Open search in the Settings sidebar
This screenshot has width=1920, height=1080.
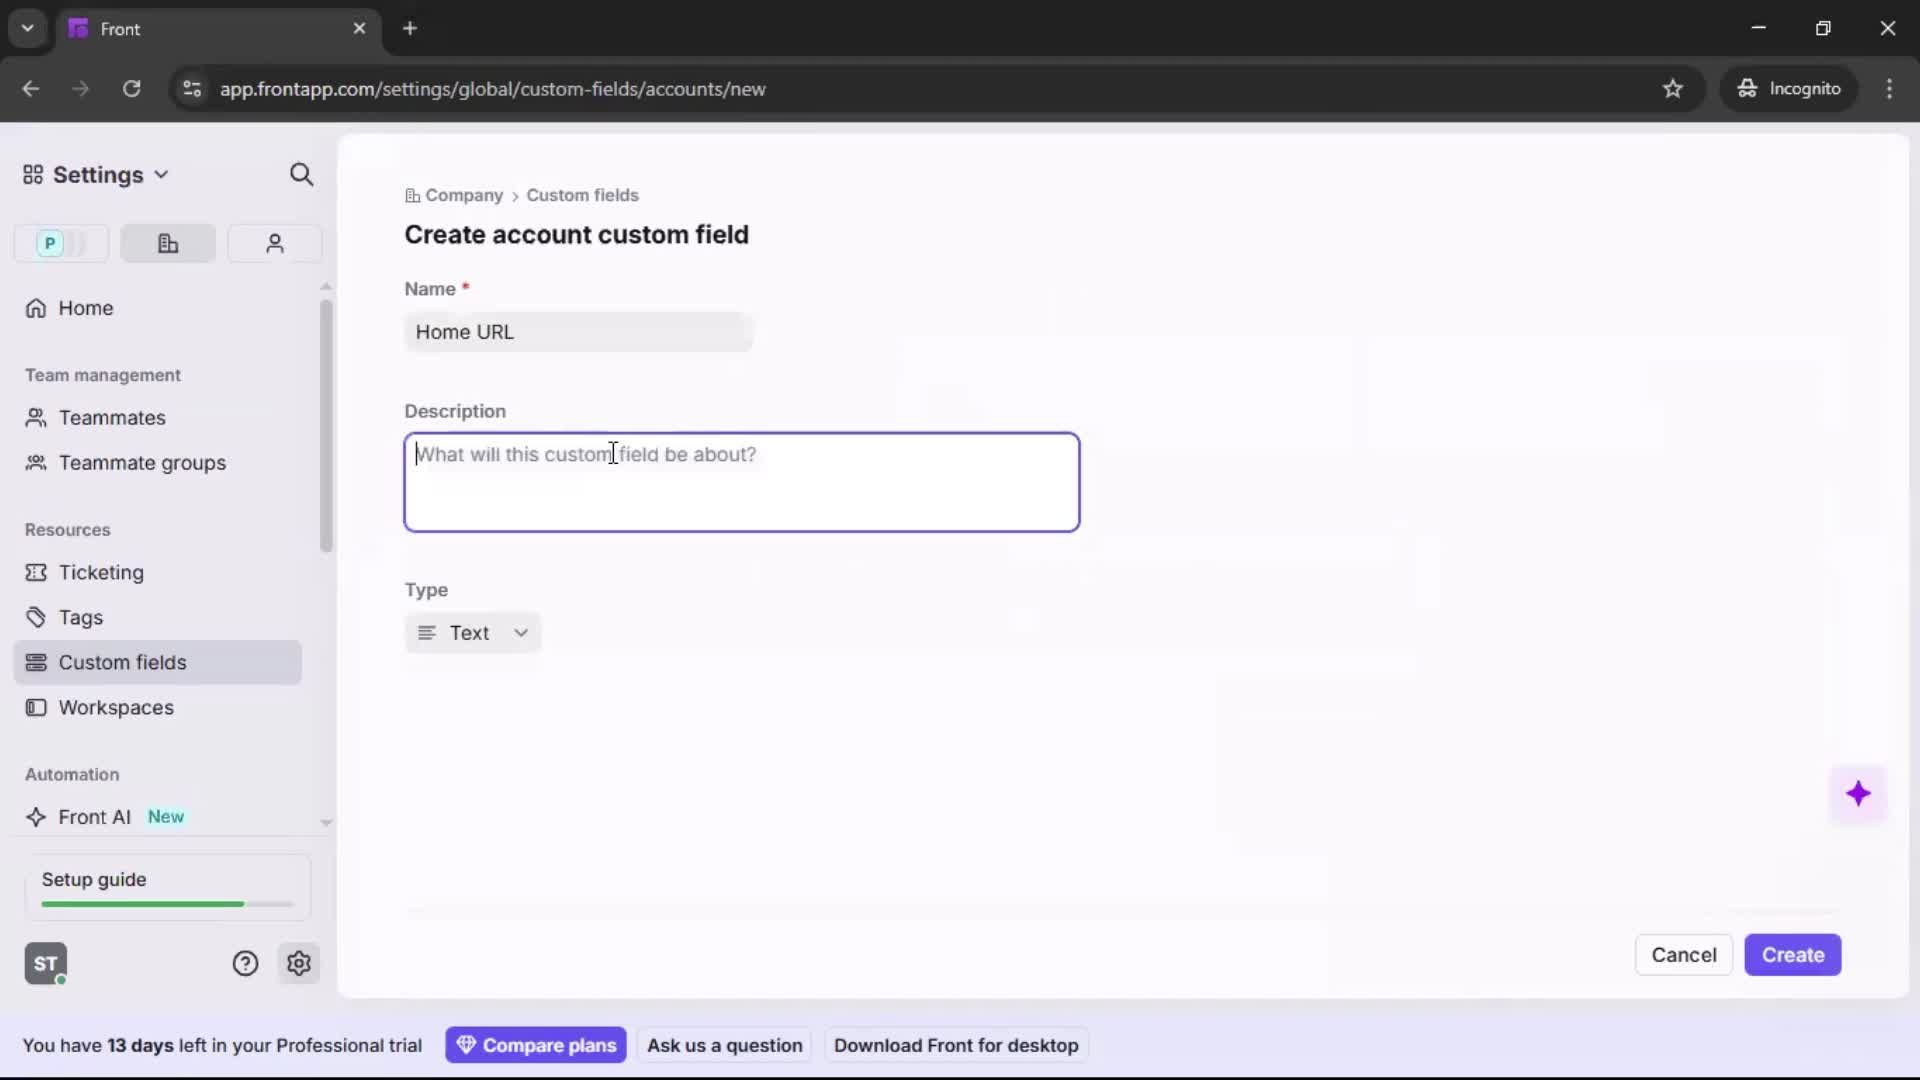pos(301,174)
